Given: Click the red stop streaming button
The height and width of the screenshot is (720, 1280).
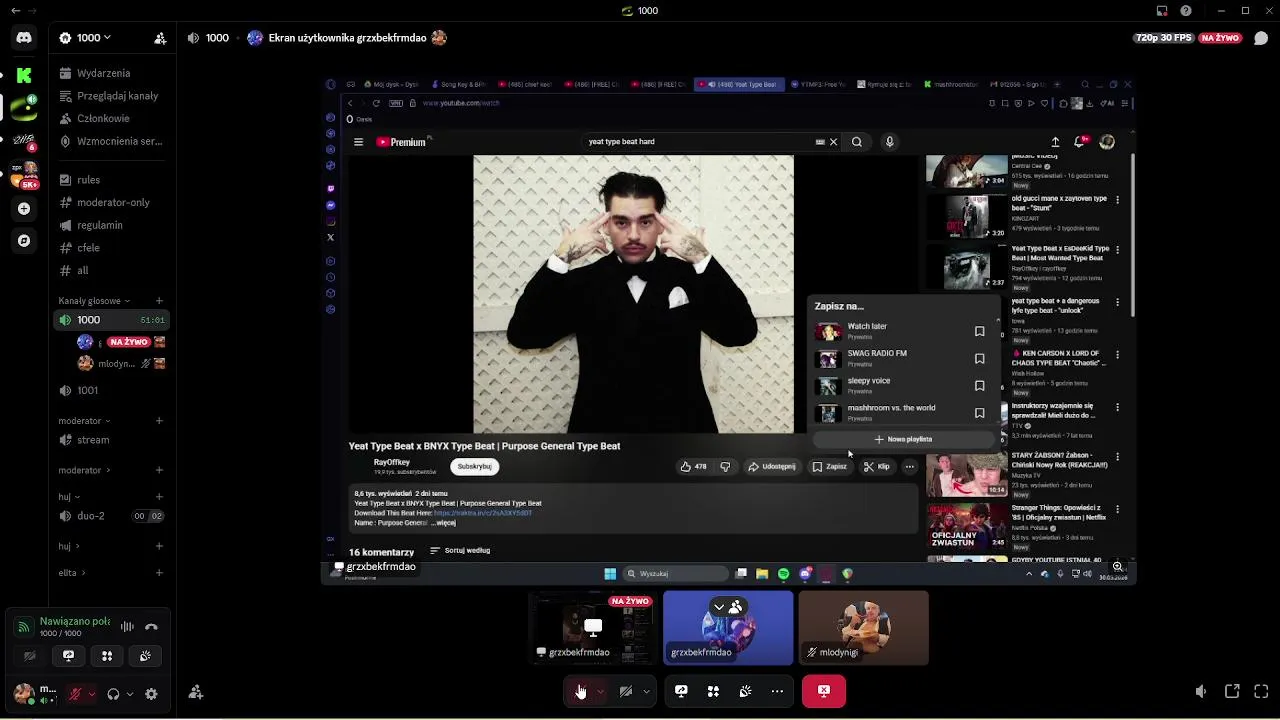Looking at the screenshot, I should pos(824,691).
